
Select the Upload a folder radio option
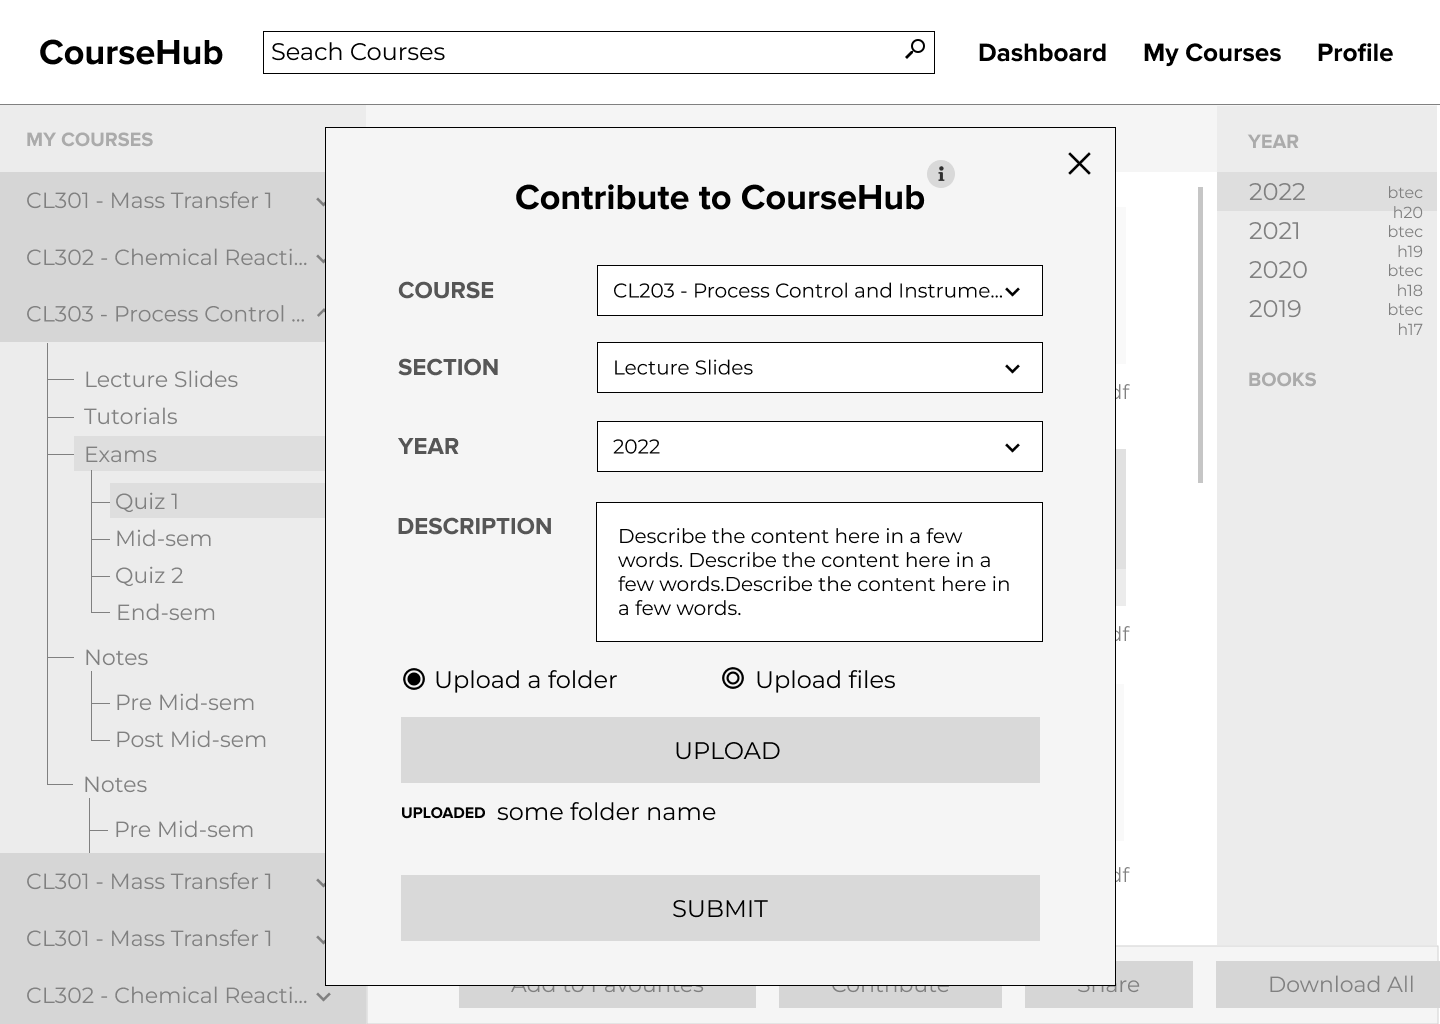(413, 680)
